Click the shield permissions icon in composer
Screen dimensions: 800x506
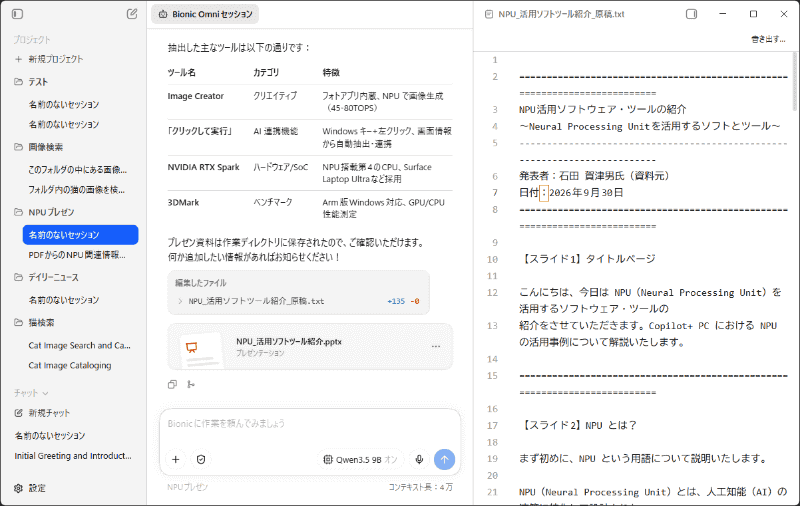click(201, 460)
